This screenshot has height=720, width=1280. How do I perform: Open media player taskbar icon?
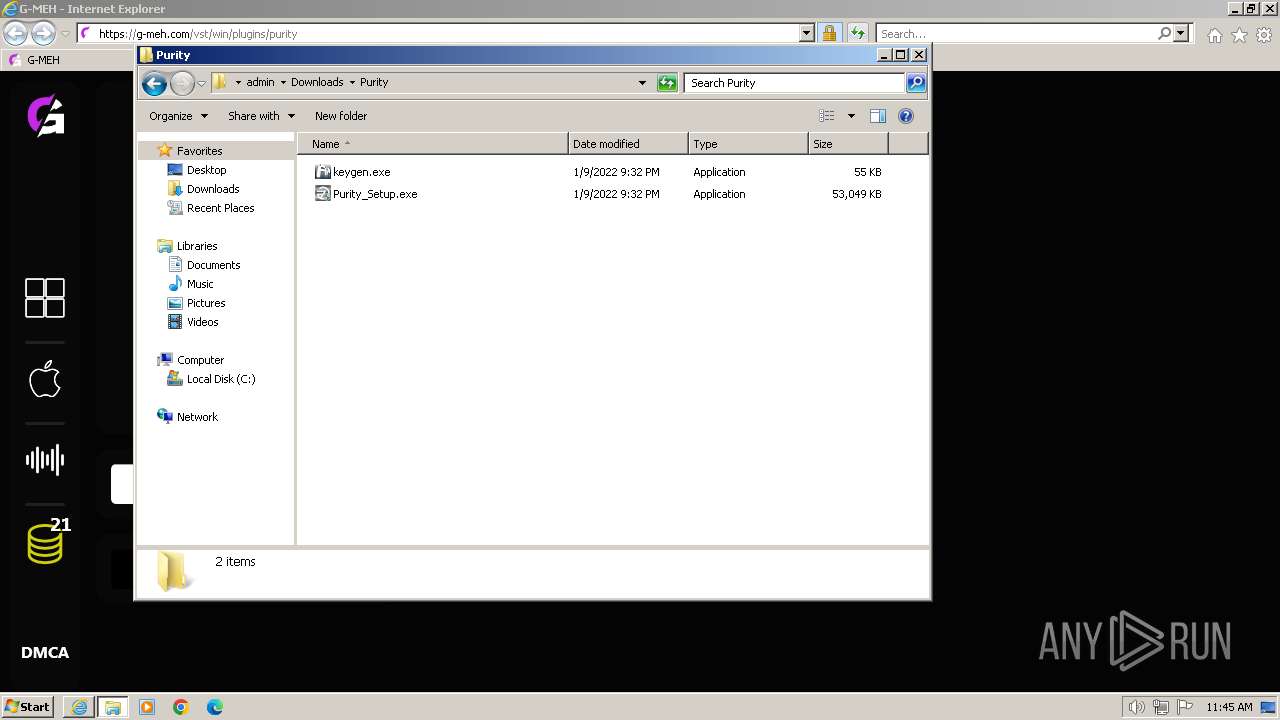click(x=147, y=707)
